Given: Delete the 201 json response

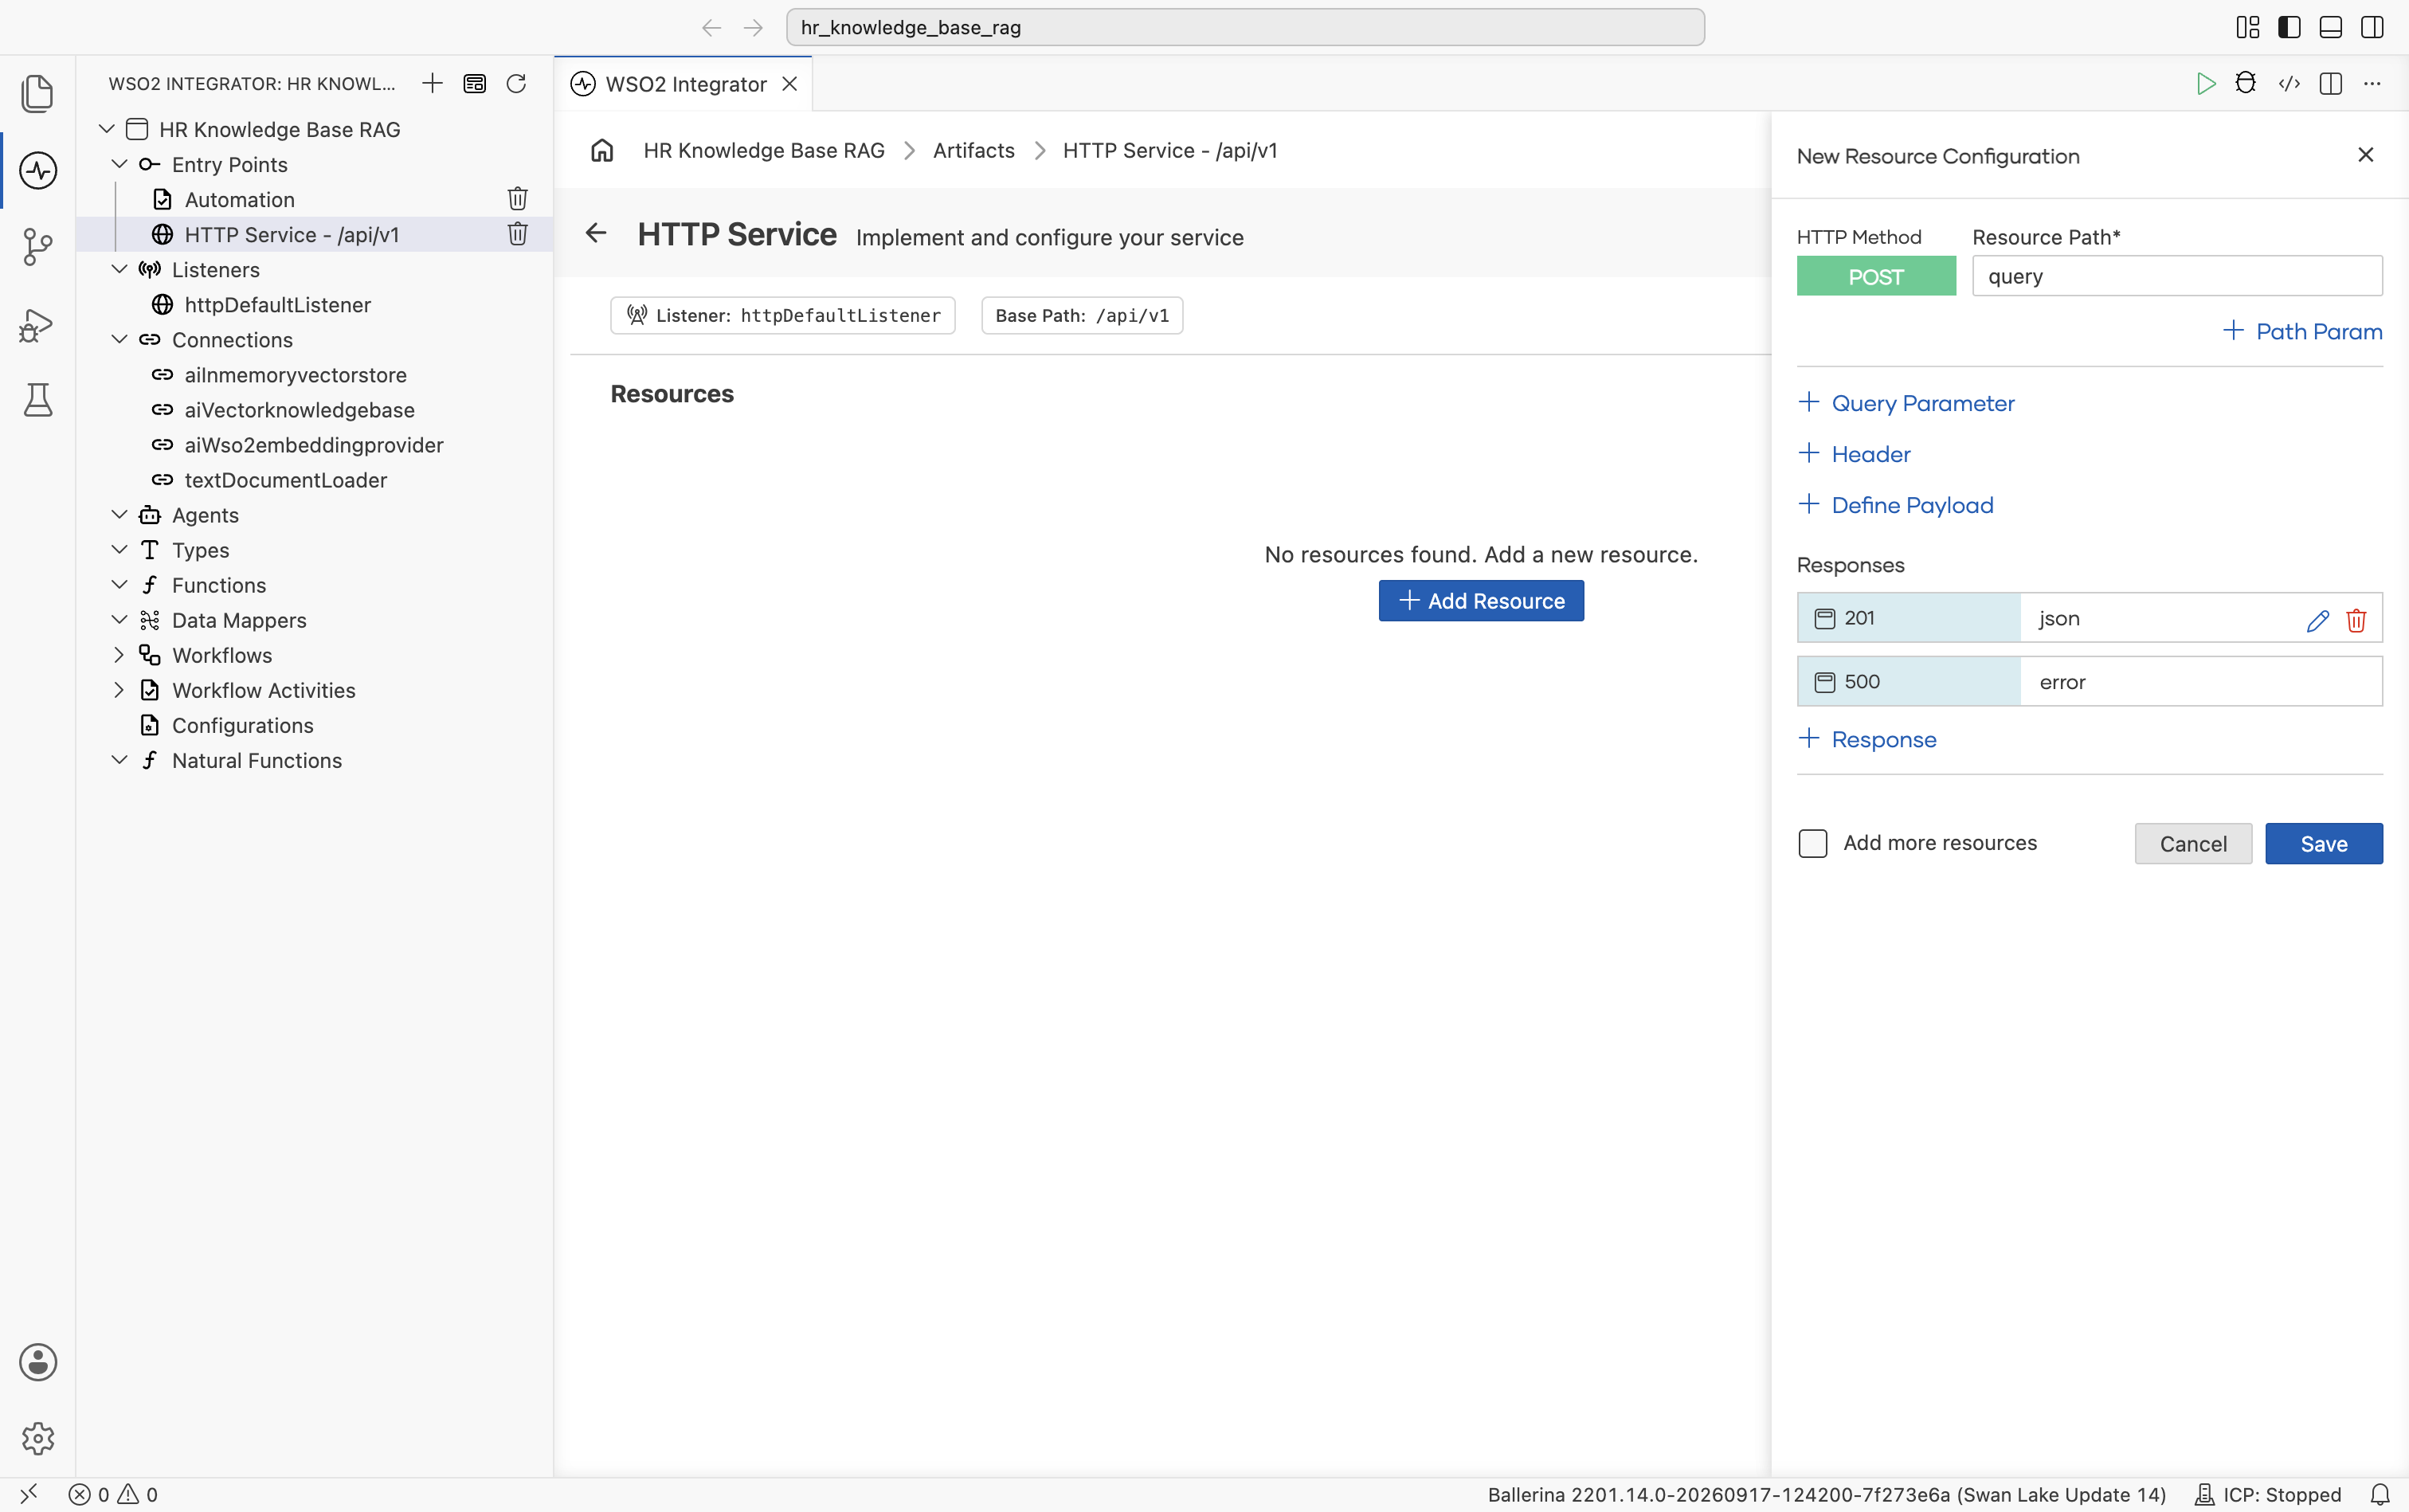Looking at the screenshot, I should 2356,620.
